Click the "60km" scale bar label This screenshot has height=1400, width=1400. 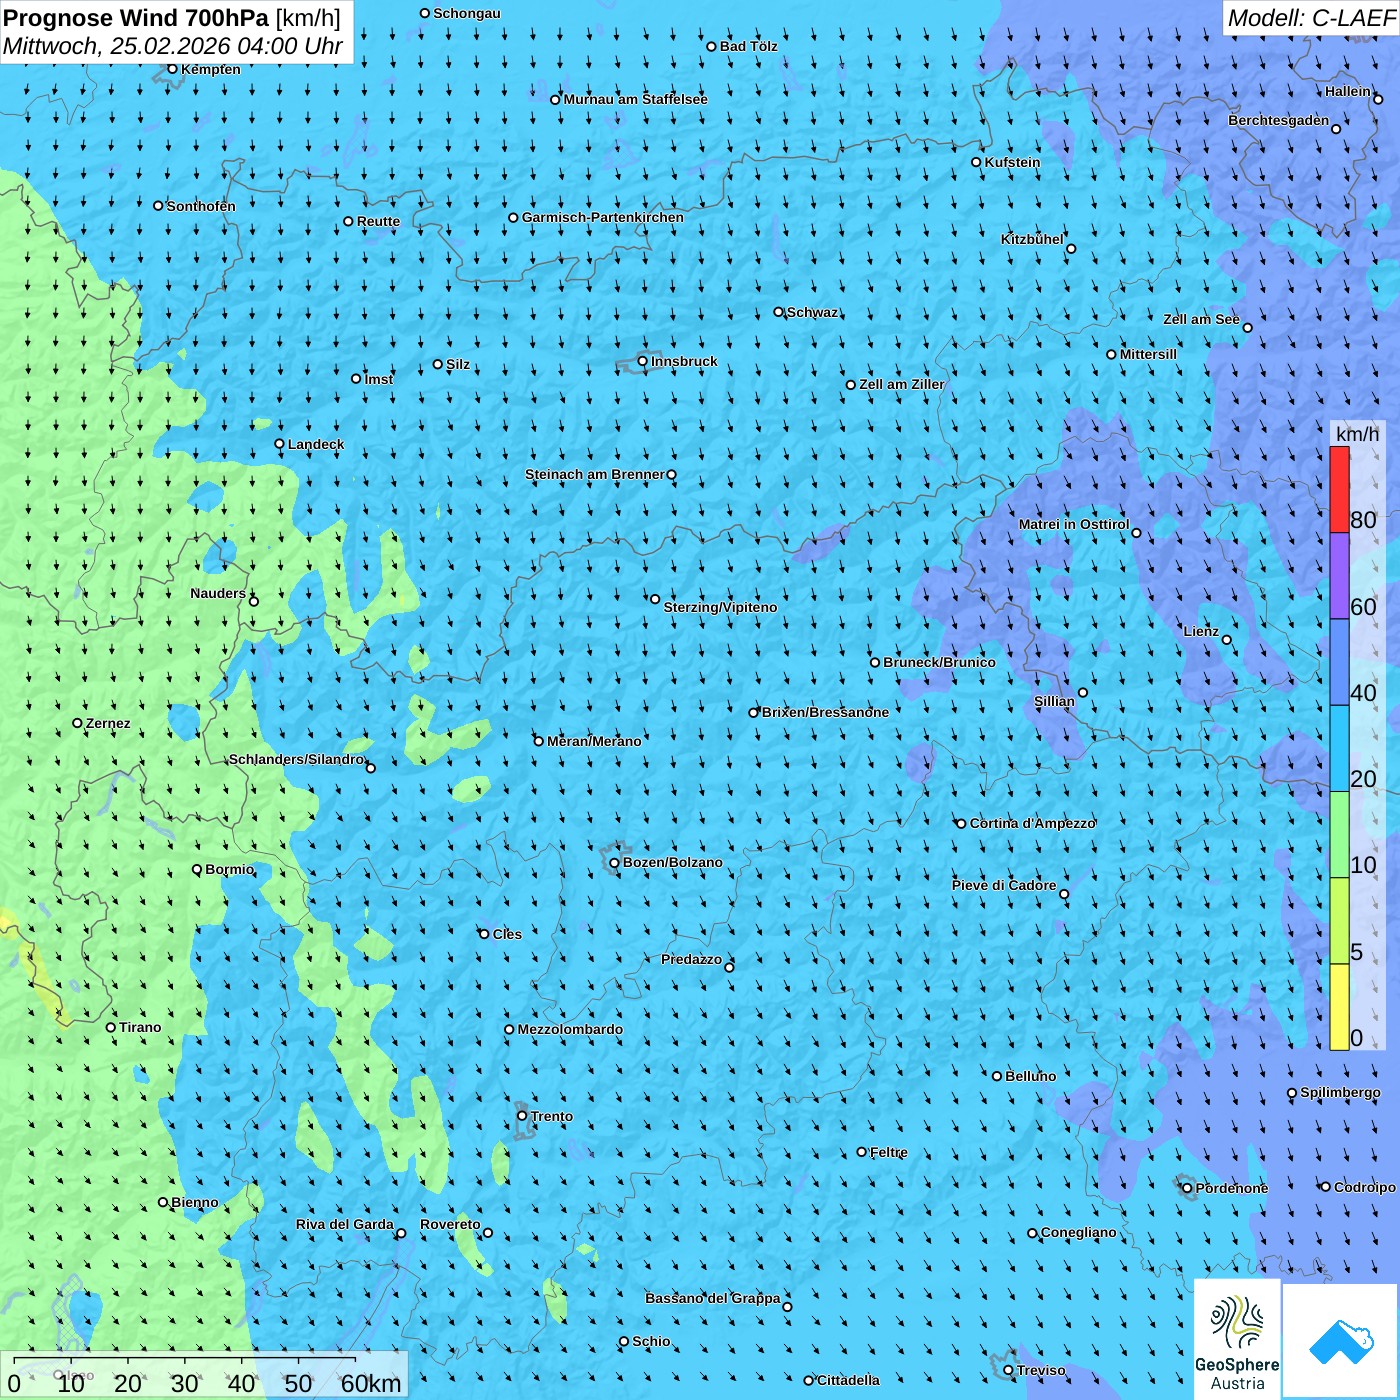[371, 1383]
